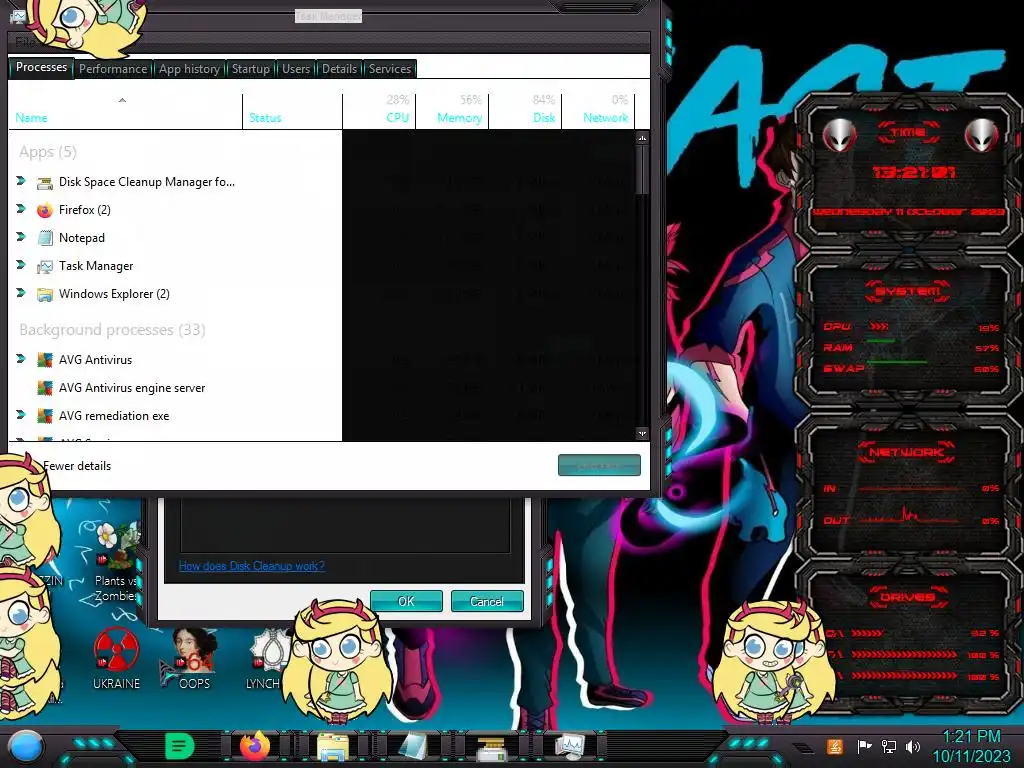Click the 'Background processes (33)' group heading

pos(112,330)
